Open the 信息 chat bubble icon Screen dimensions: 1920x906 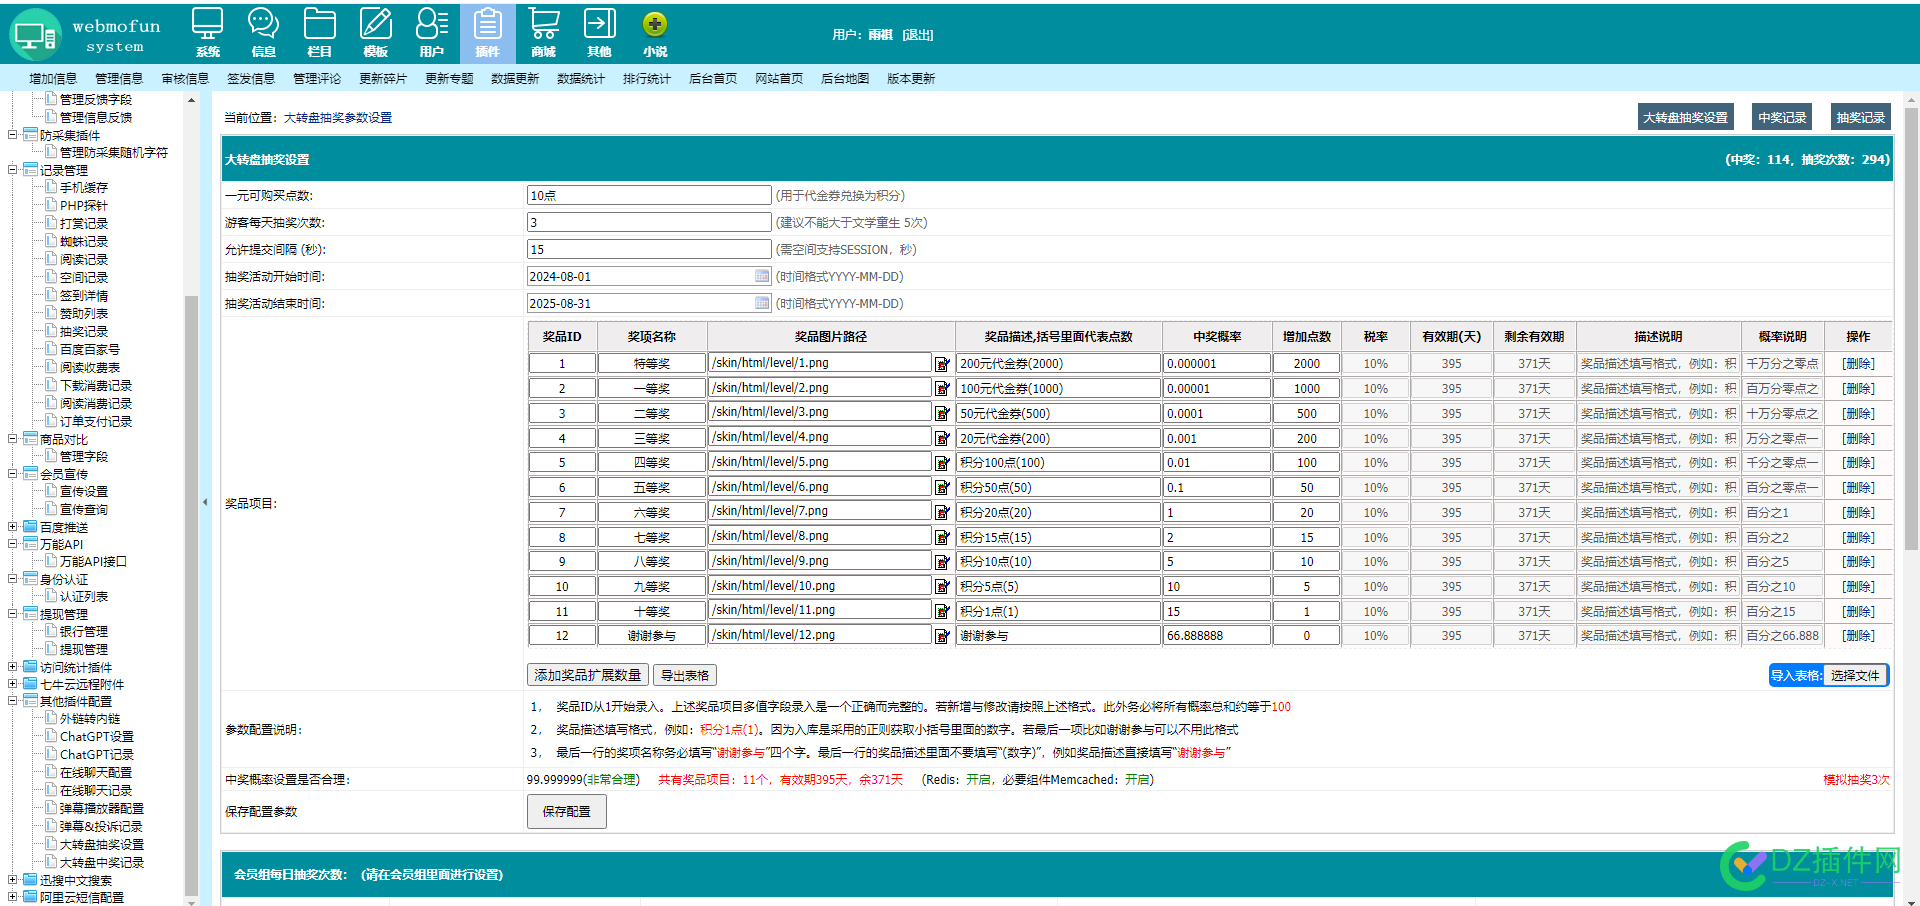click(x=264, y=33)
